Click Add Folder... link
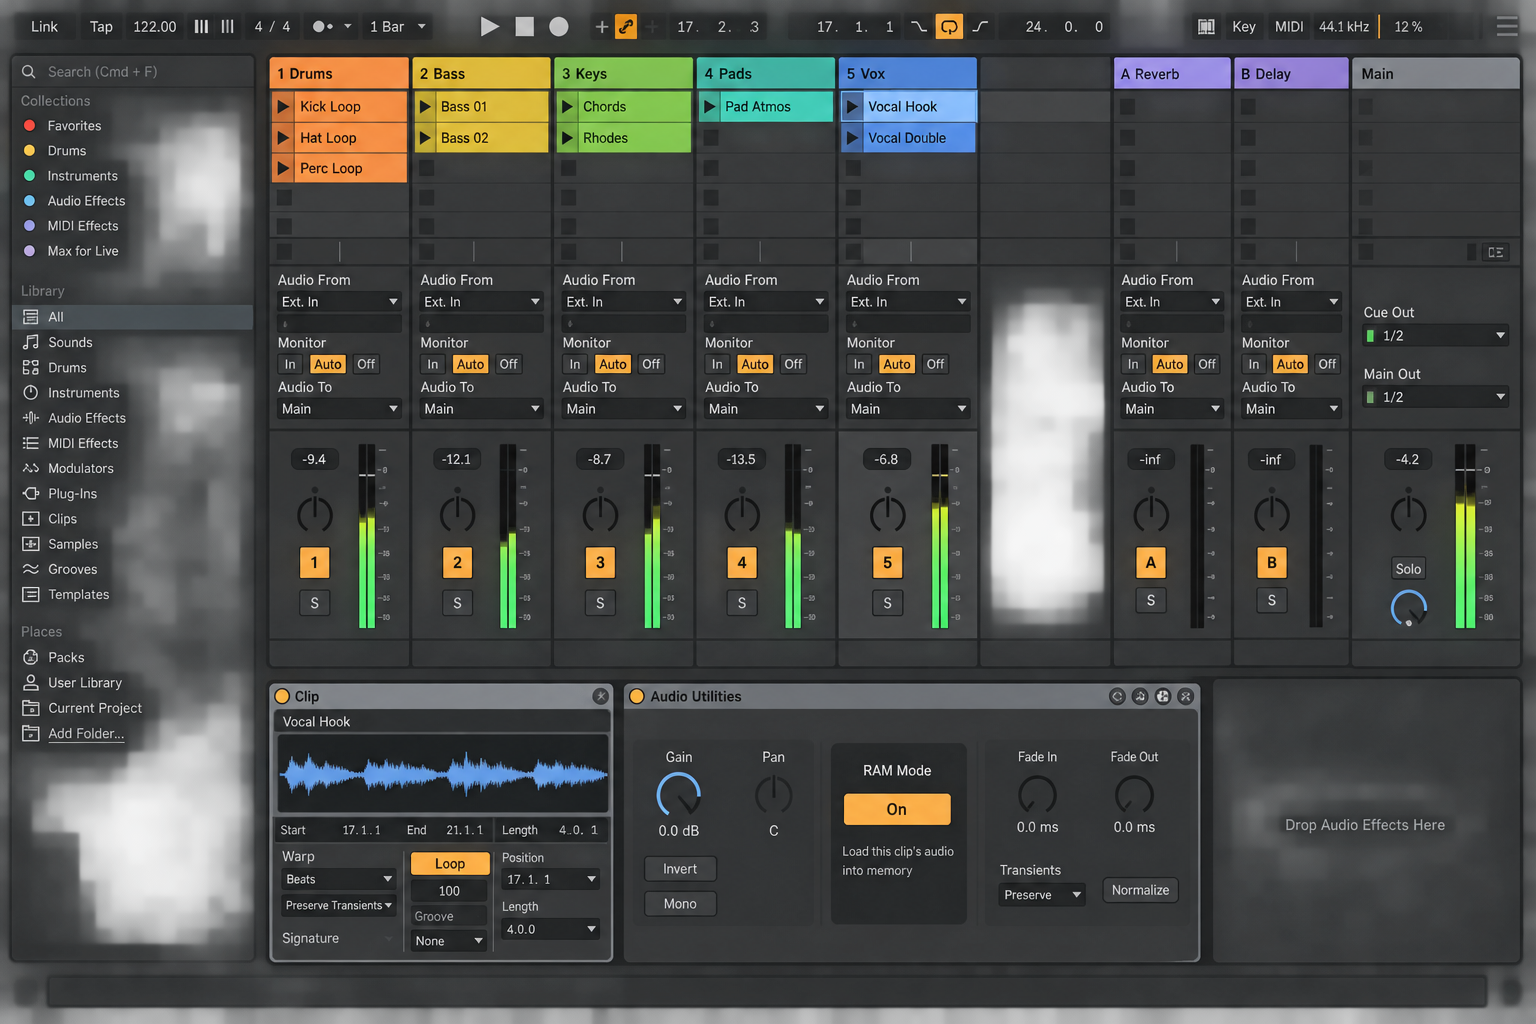1536x1024 pixels. (x=86, y=733)
